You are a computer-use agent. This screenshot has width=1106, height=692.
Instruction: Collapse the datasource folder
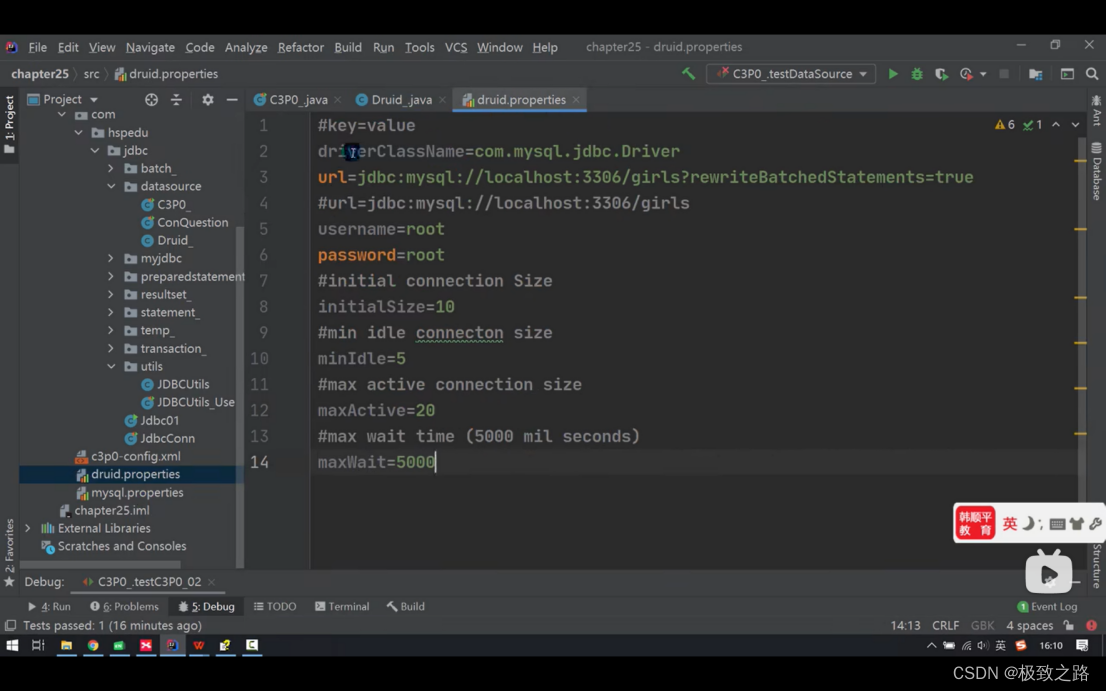[x=111, y=186]
